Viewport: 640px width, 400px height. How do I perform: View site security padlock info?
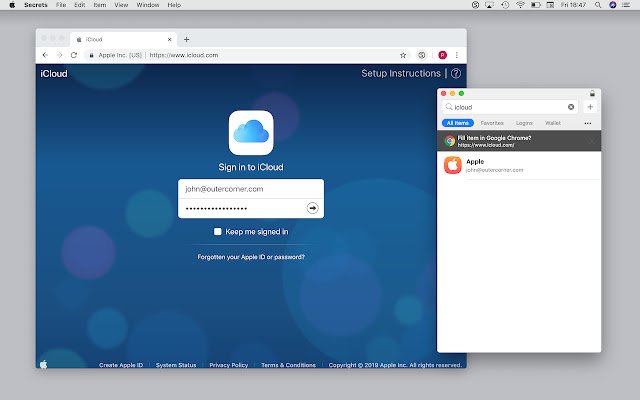point(91,55)
